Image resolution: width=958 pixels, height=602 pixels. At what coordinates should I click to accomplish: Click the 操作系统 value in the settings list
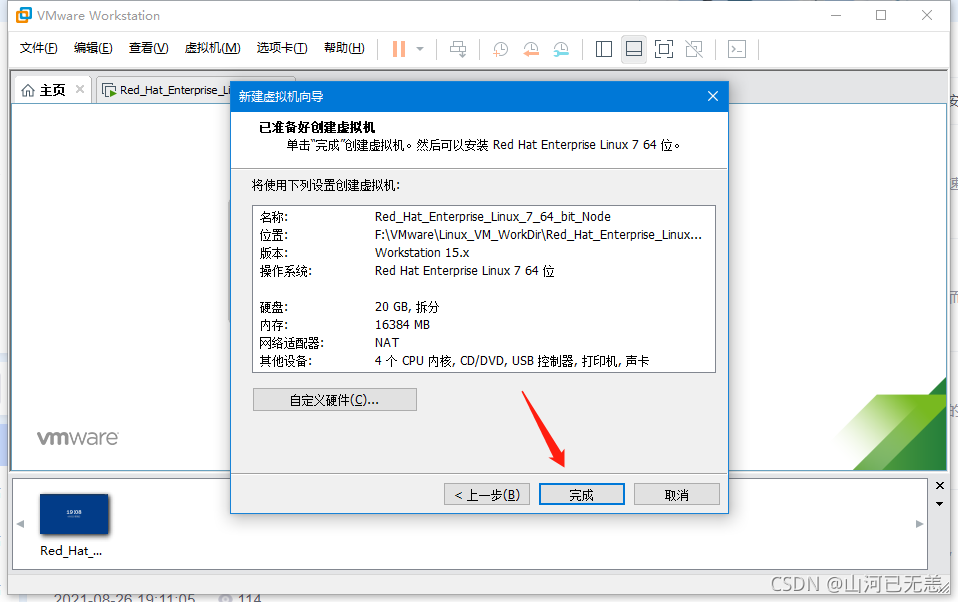pyautogui.click(x=464, y=271)
